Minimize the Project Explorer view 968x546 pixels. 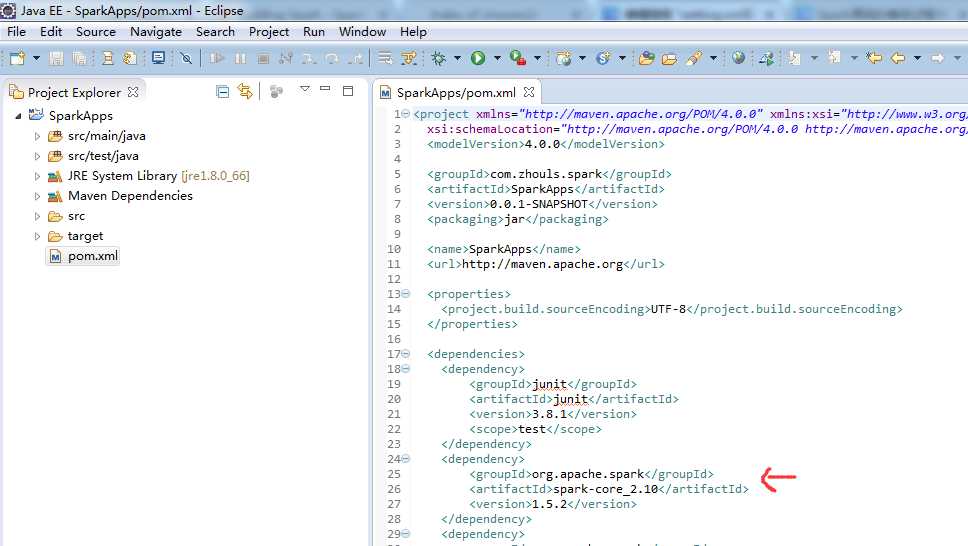pyautogui.click(x=325, y=89)
